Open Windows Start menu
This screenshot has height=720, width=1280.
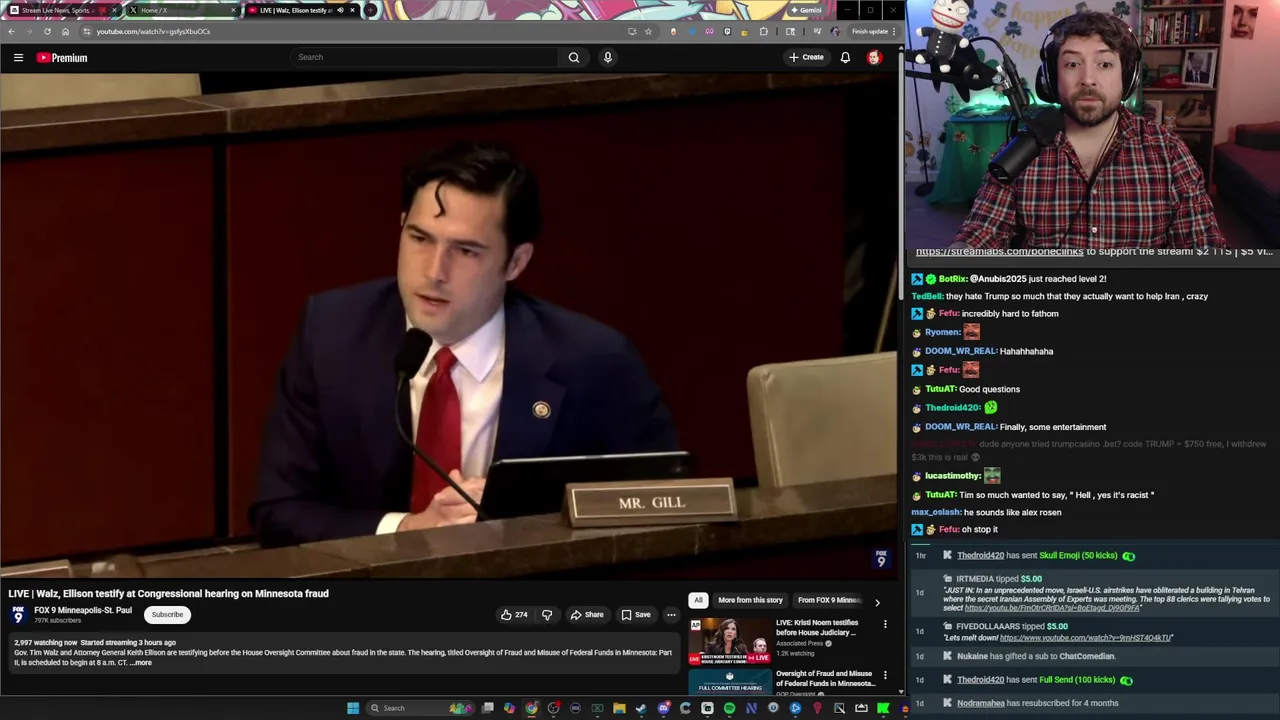[353, 708]
